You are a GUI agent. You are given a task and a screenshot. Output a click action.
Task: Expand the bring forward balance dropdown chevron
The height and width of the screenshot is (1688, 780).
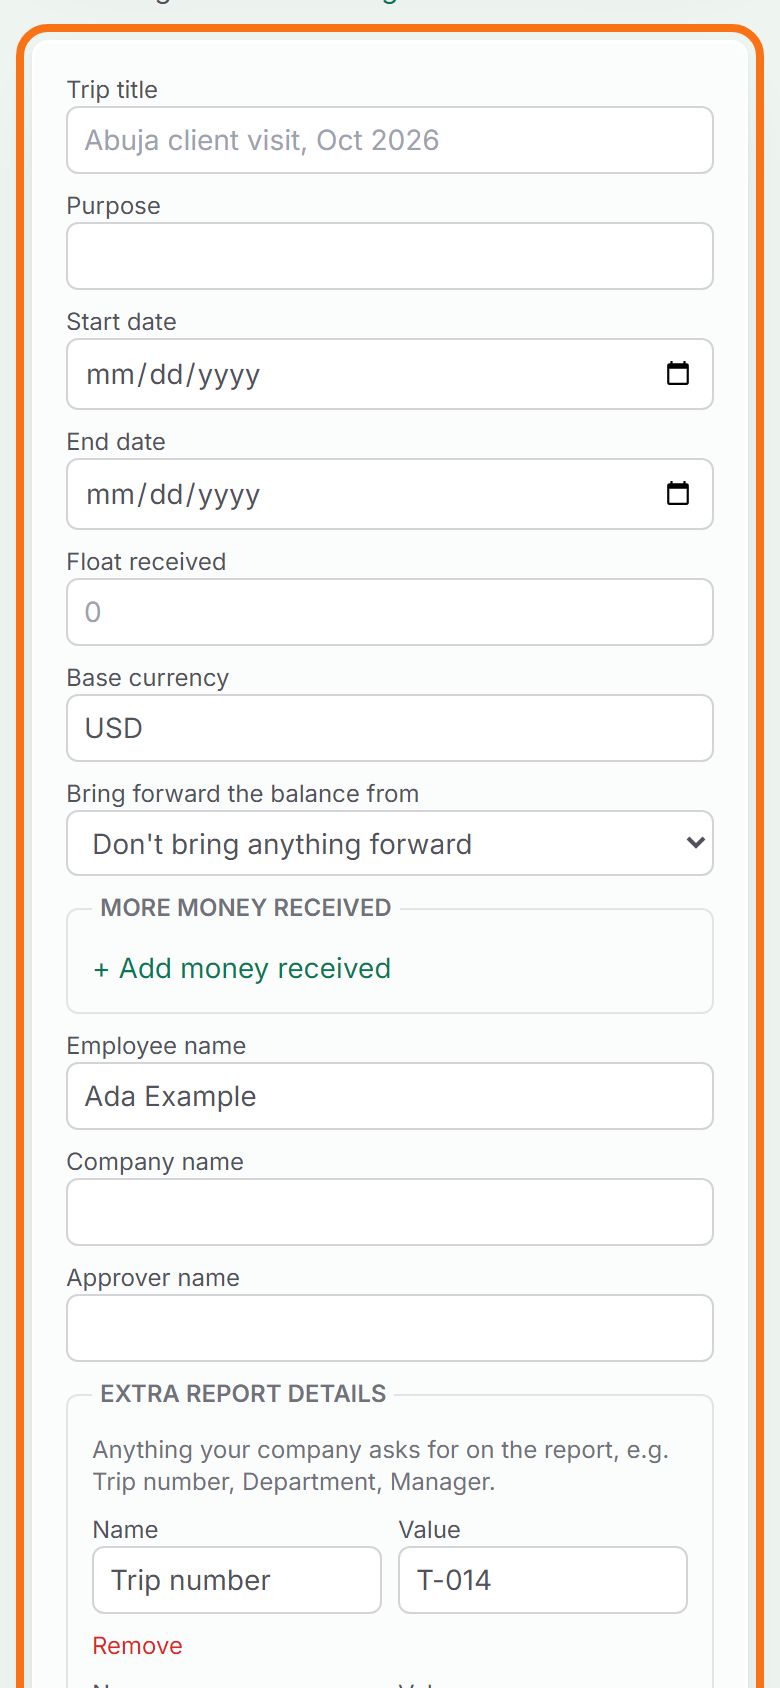pyautogui.click(x=696, y=843)
